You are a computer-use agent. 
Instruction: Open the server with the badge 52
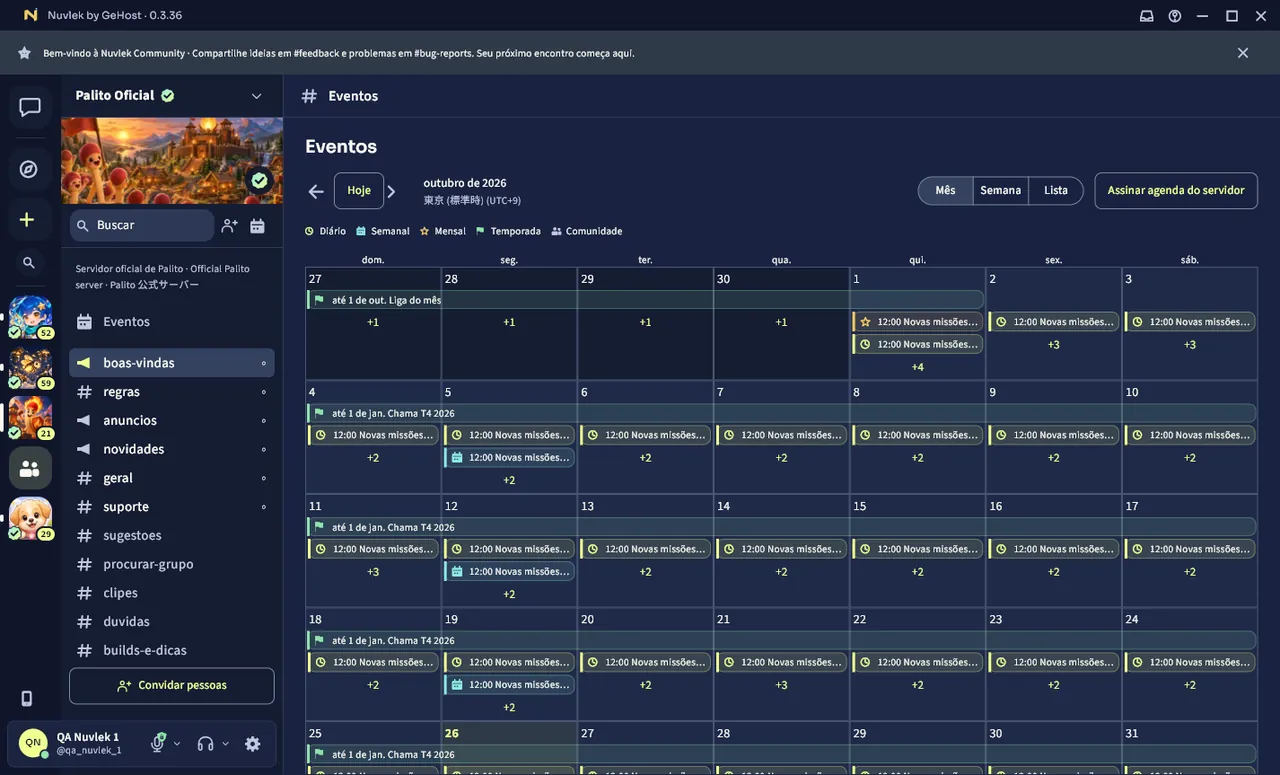(30, 317)
